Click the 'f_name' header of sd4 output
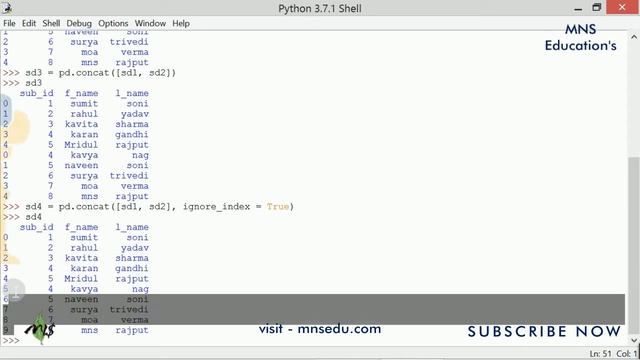This screenshot has height=360, width=640. (81, 227)
